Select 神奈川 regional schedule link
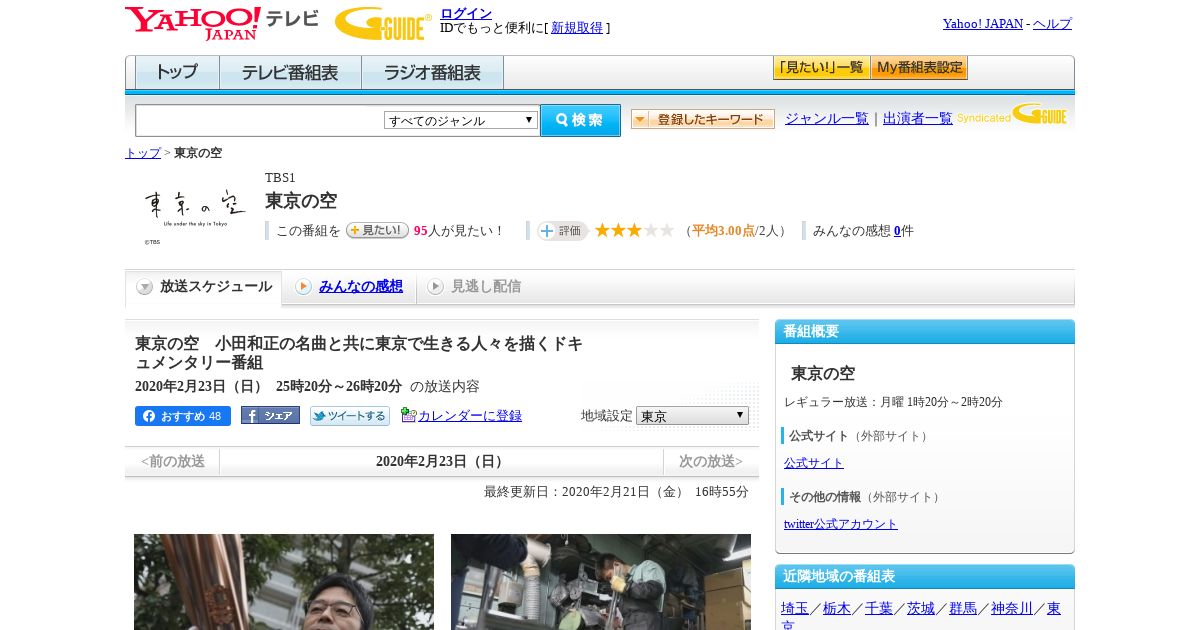1200x630 pixels. tap(1012, 608)
